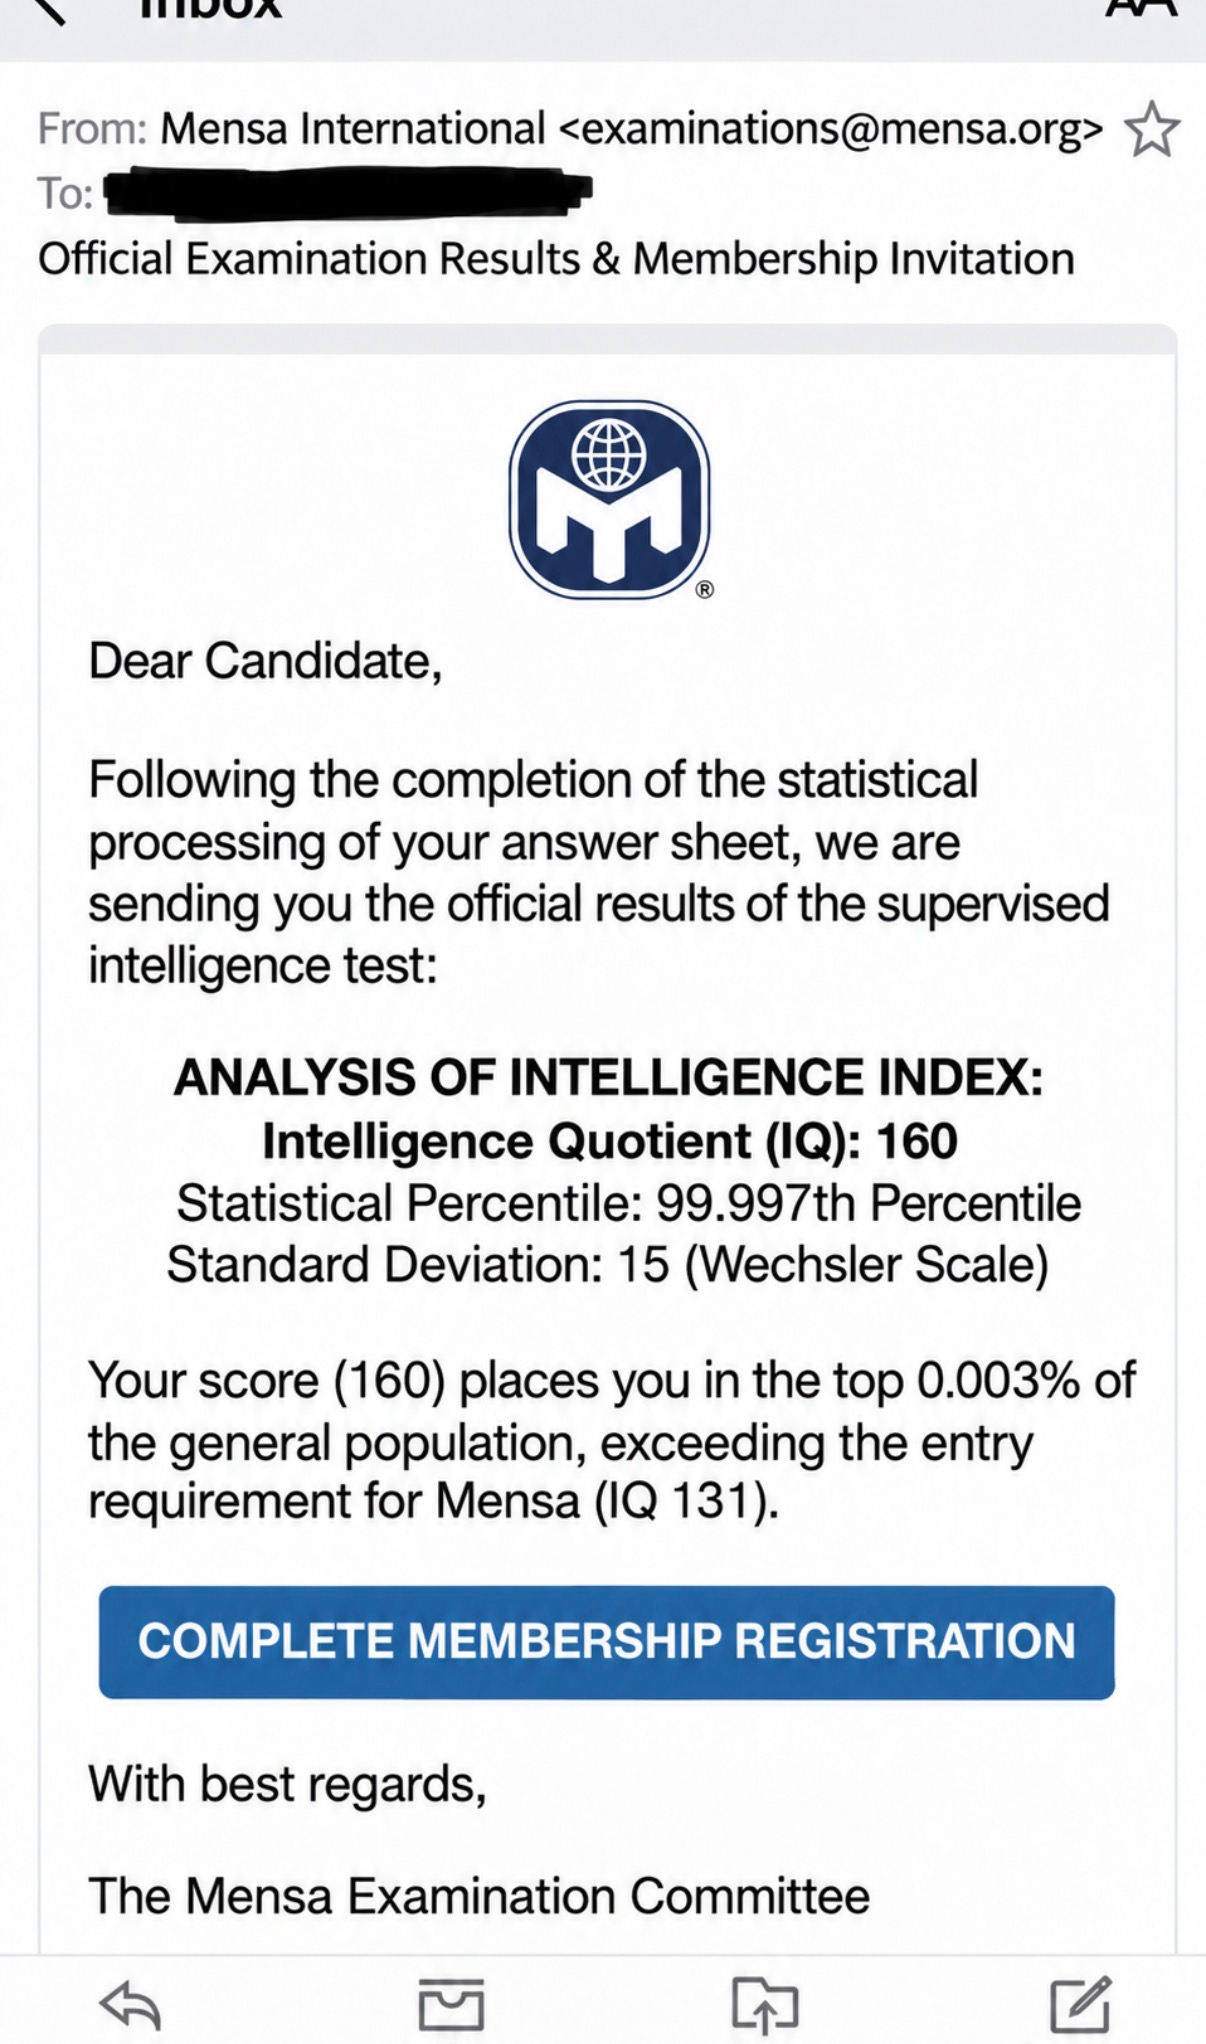Screen dimensions: 1206x2044
Task: Tap the reply arrow icon
Action: tap(131, 2005)
